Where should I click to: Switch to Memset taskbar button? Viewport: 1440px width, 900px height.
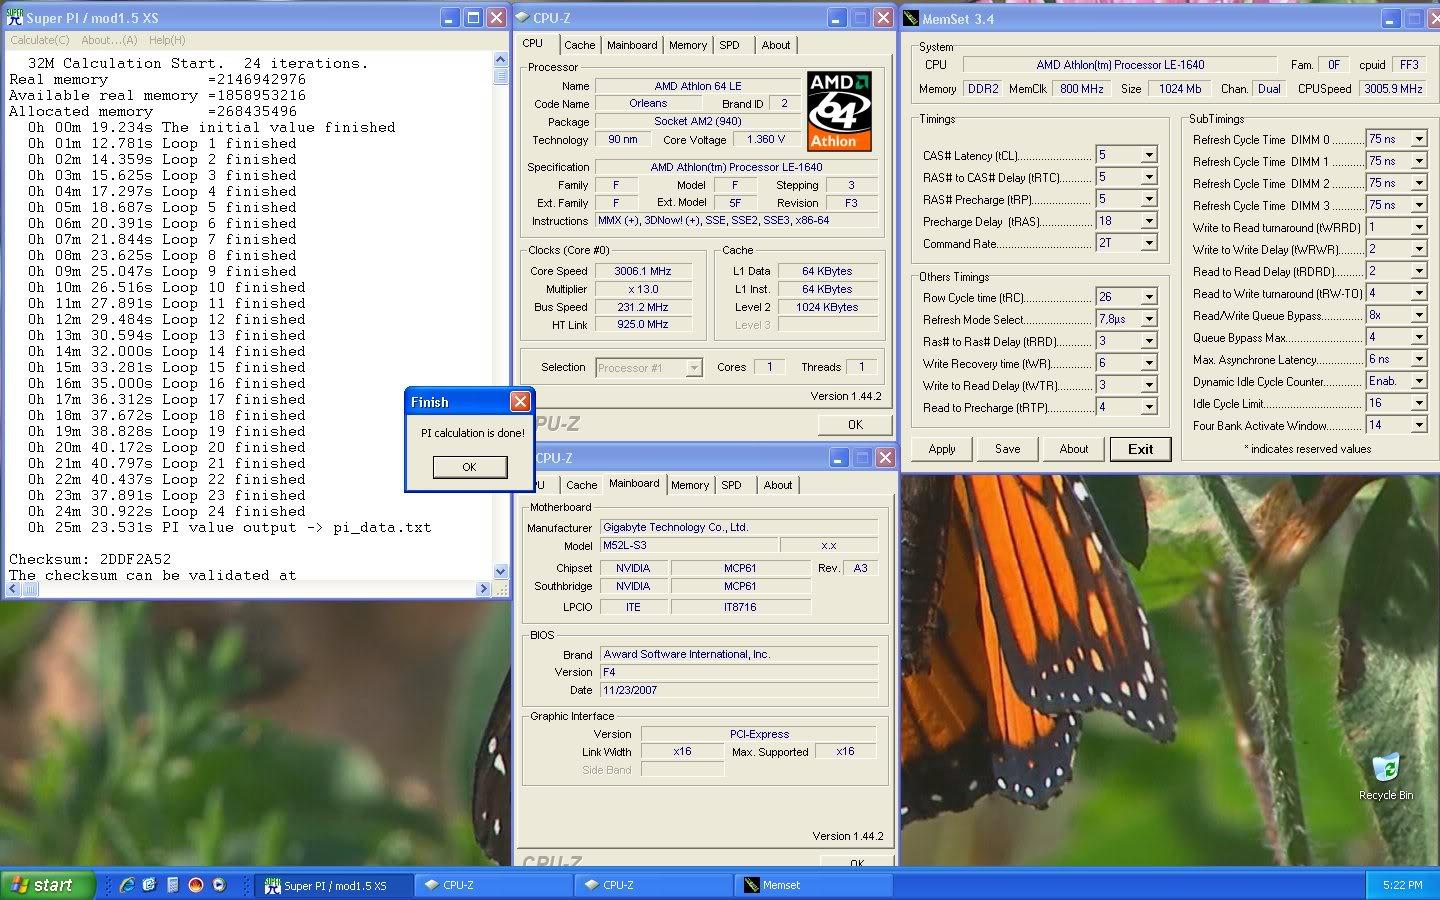tap(815, 885)
